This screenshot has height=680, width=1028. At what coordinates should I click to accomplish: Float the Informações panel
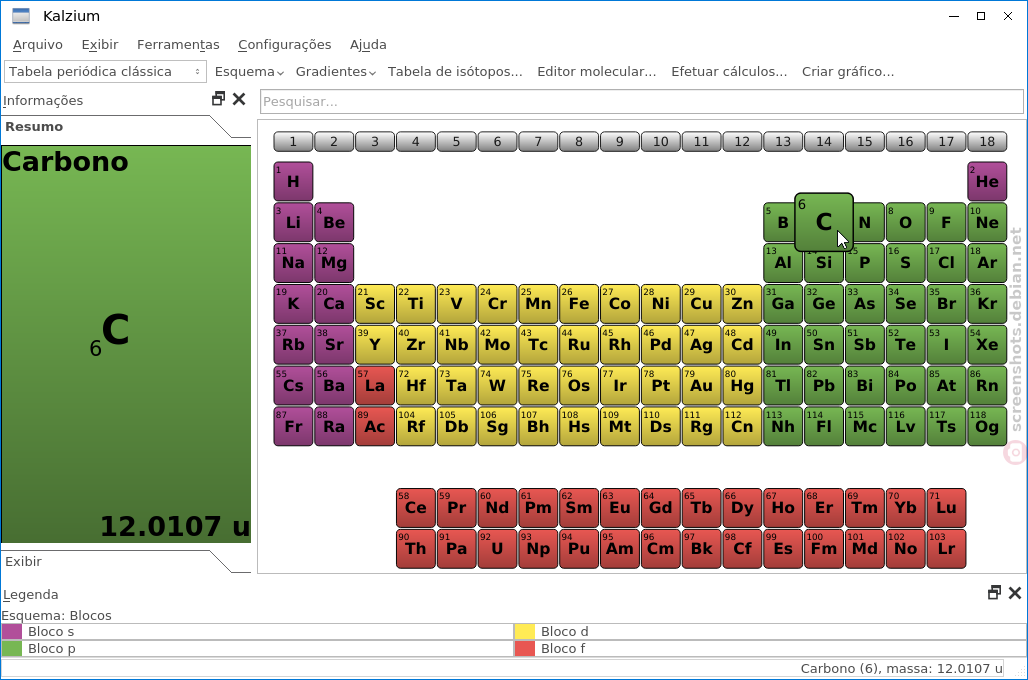point(218,99)
